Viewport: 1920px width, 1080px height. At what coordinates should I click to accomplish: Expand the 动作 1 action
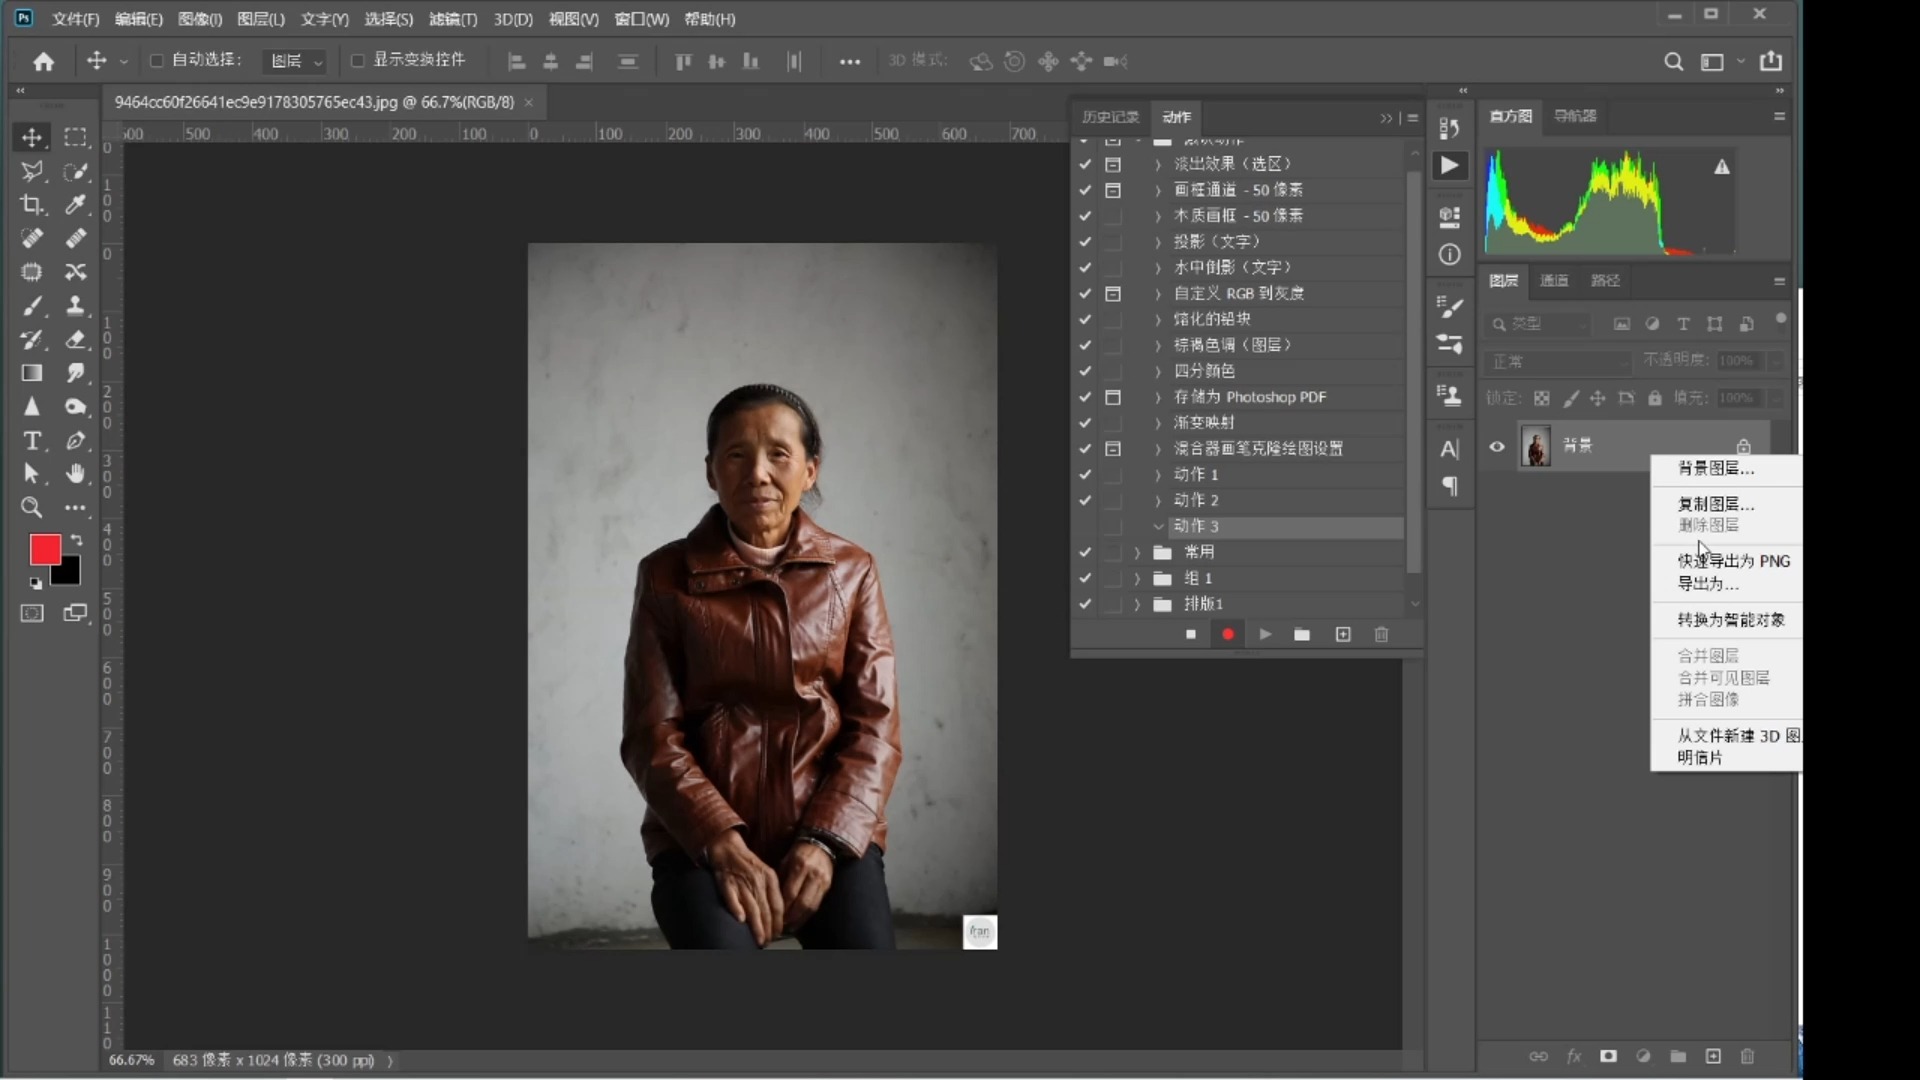(x=1158, y=475)
